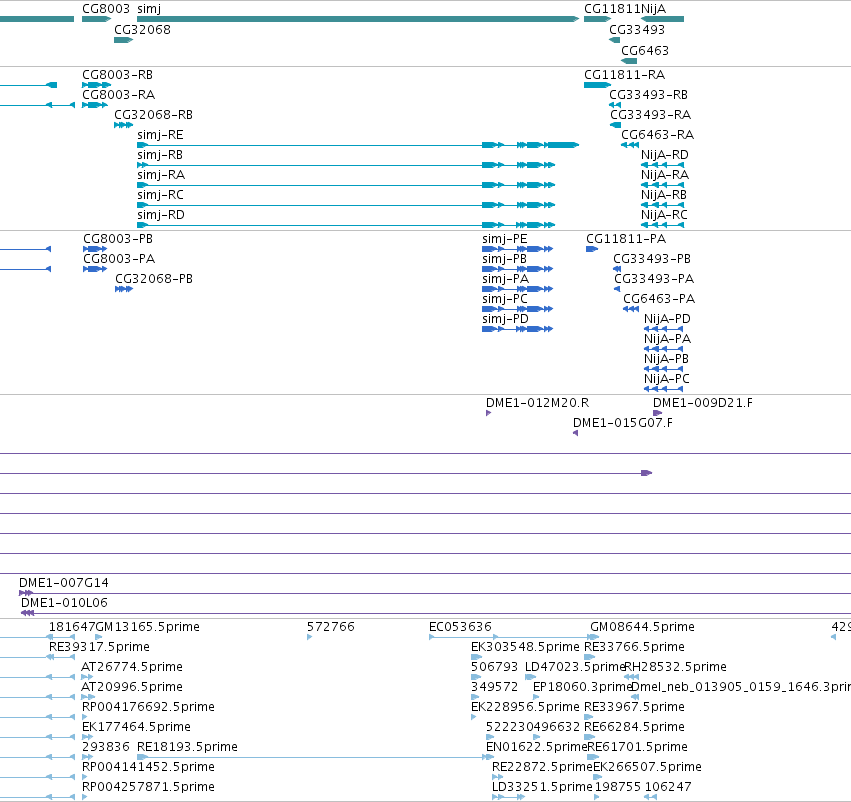Click the CG33493 gene glyph

(x=614, y=40)
